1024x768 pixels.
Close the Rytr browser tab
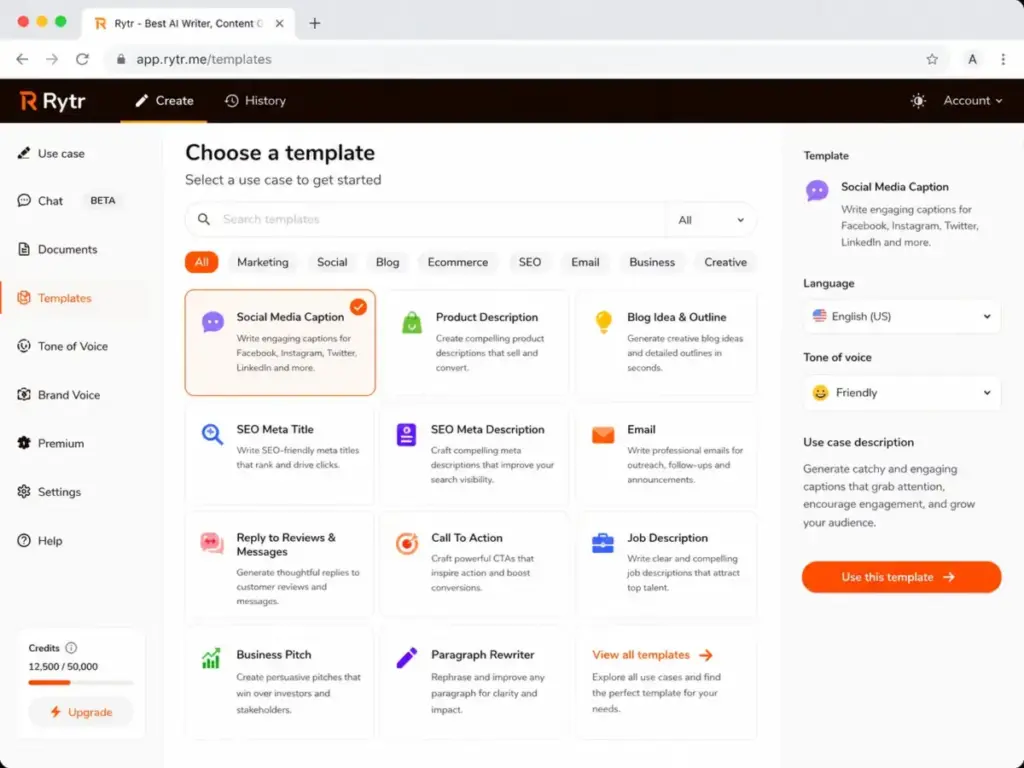coord(280,24)
